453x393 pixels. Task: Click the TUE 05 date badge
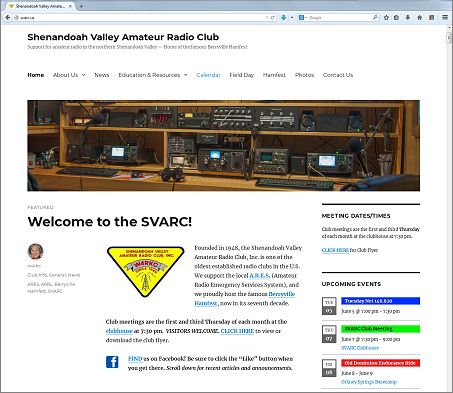329,306
